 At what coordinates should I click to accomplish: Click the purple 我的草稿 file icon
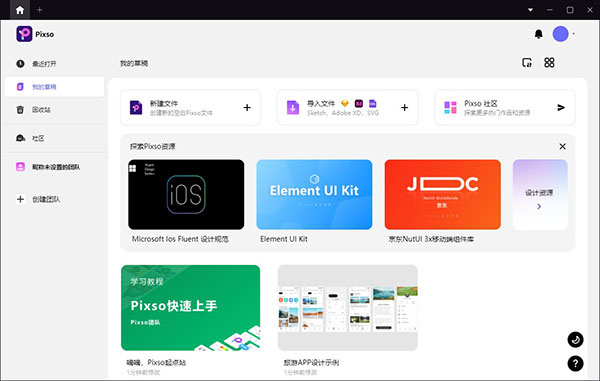pos(20,87)
